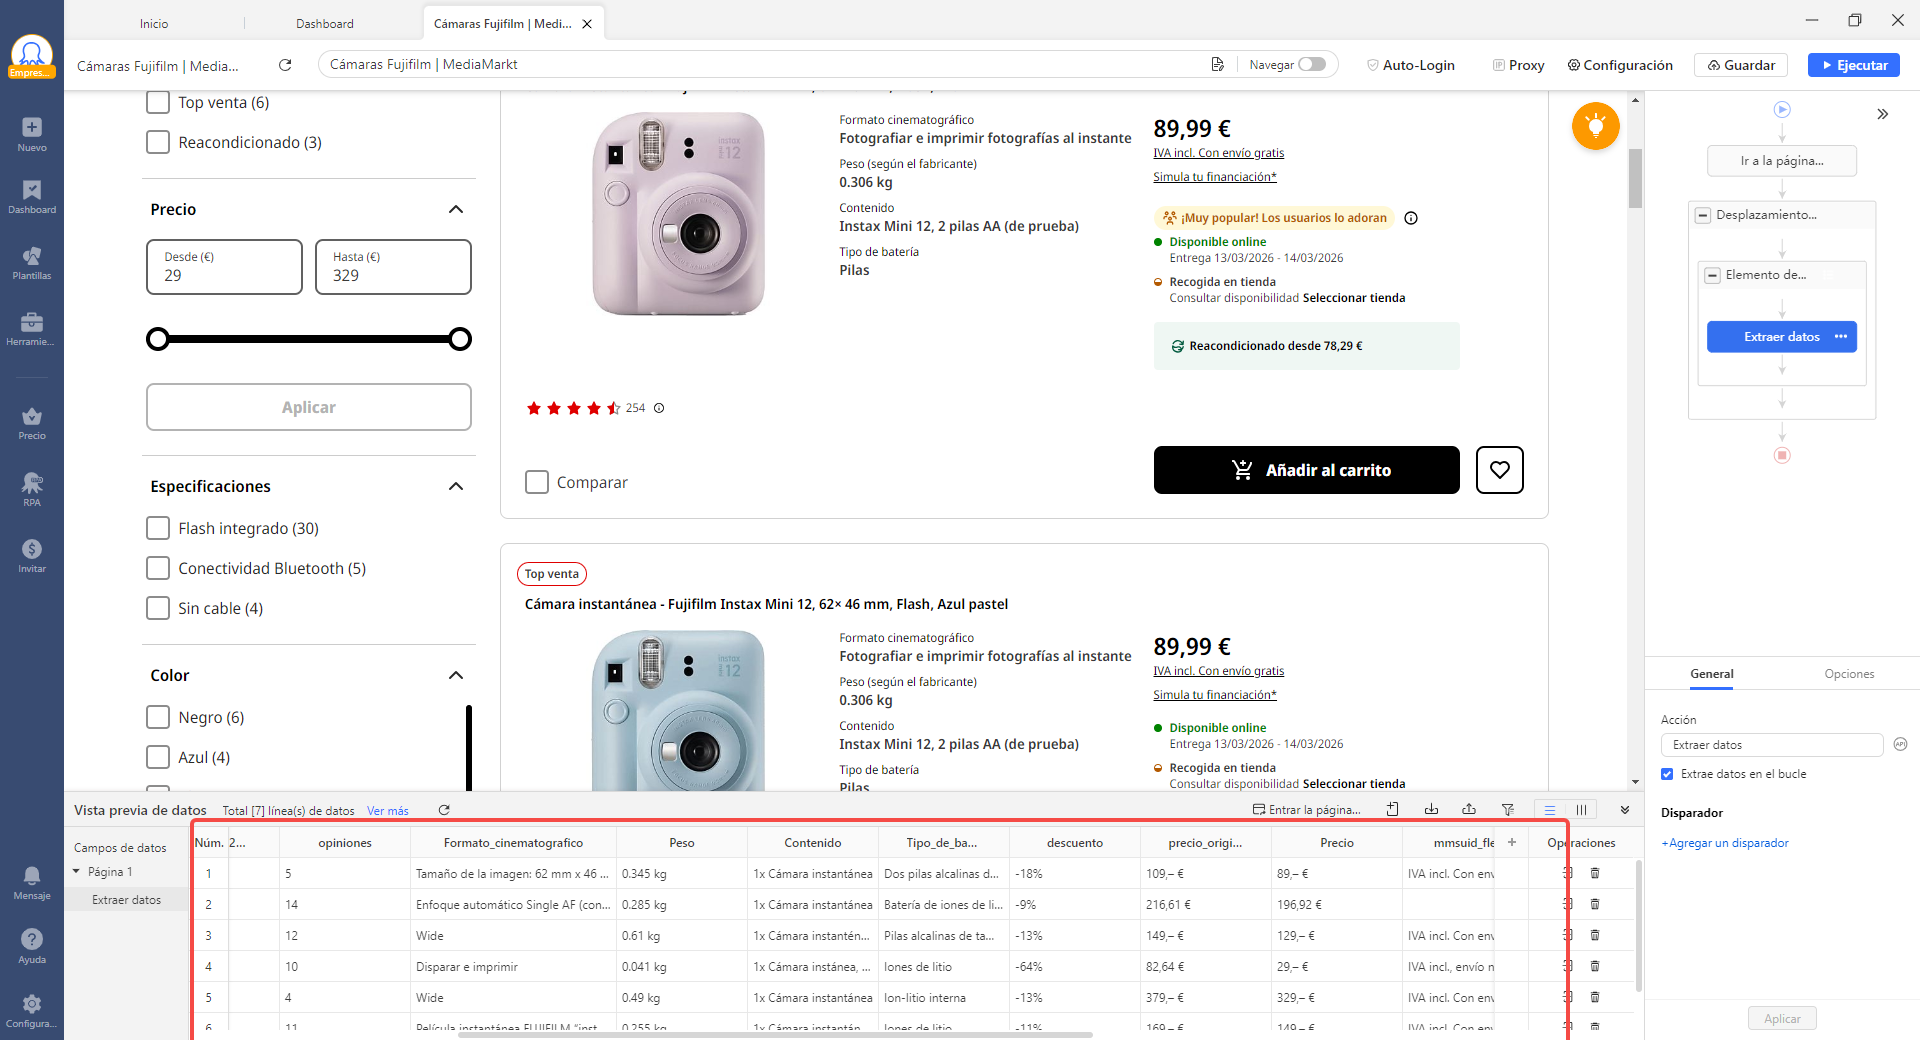Open the filter icon in the data preview toolbar
Viewport: 1920px width, 1040px height.
pyautogui.click(x=1508, y=810)
